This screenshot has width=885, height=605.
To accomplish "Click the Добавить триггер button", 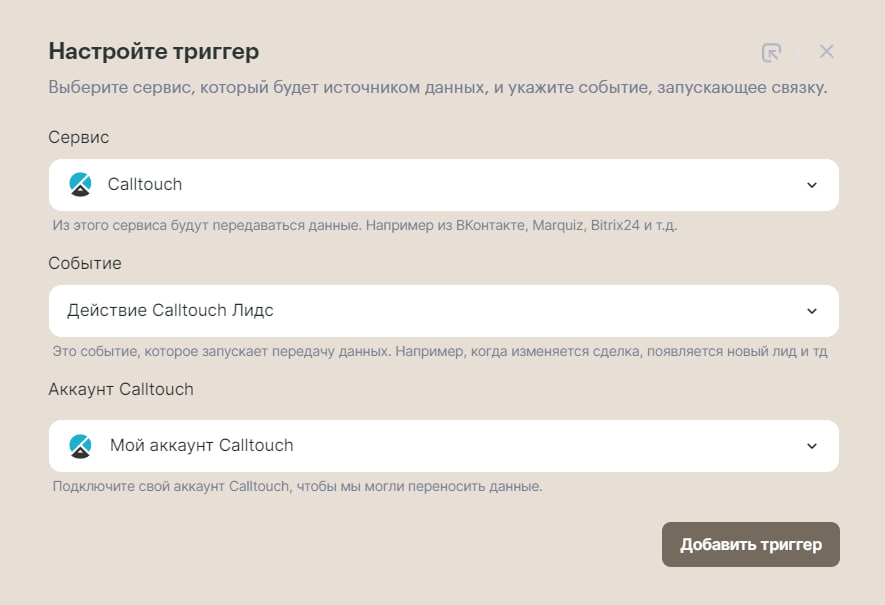I will [751, 544].
